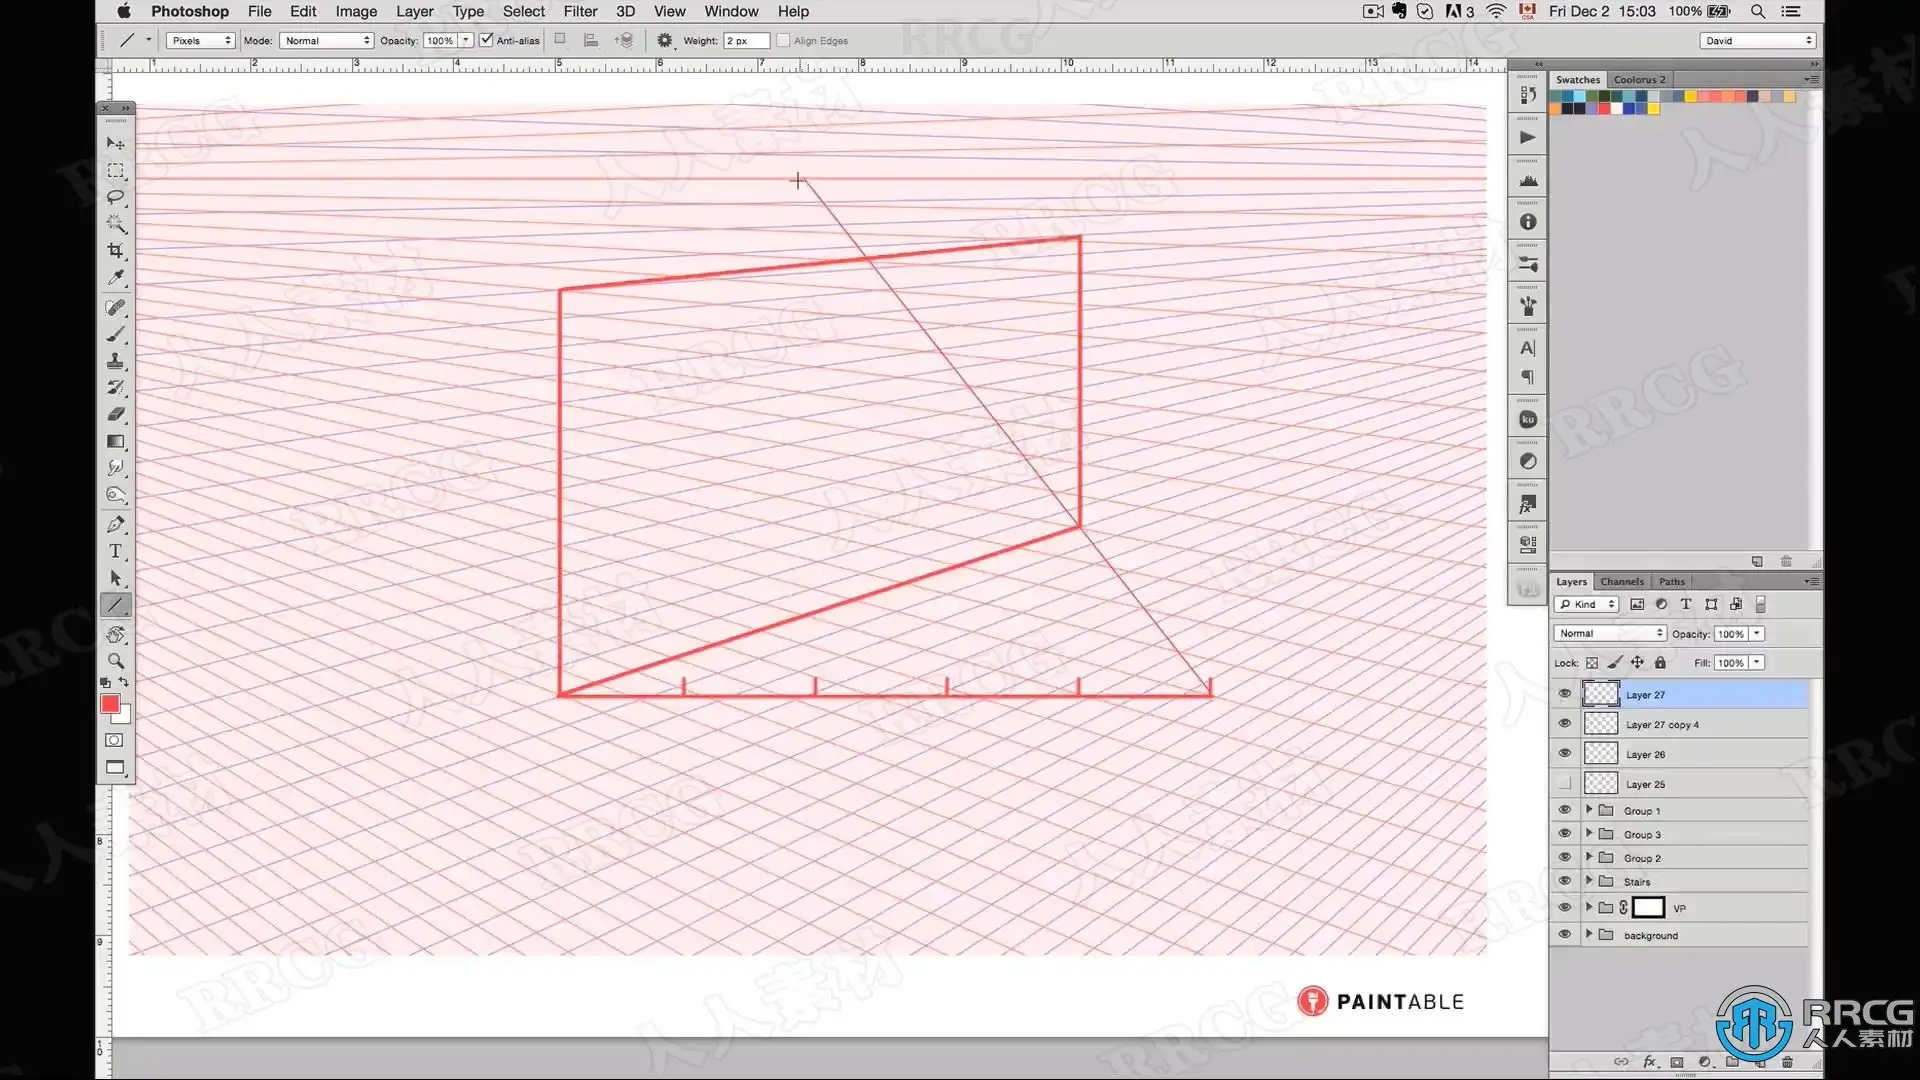Screen dimensions: 1920x1080
Task: Hide Layer 27 copy 4
Action: (1565, 724)
